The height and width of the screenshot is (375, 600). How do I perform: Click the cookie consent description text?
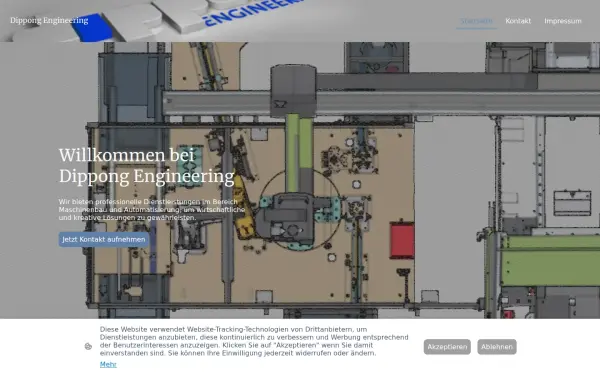click(254, 341)
